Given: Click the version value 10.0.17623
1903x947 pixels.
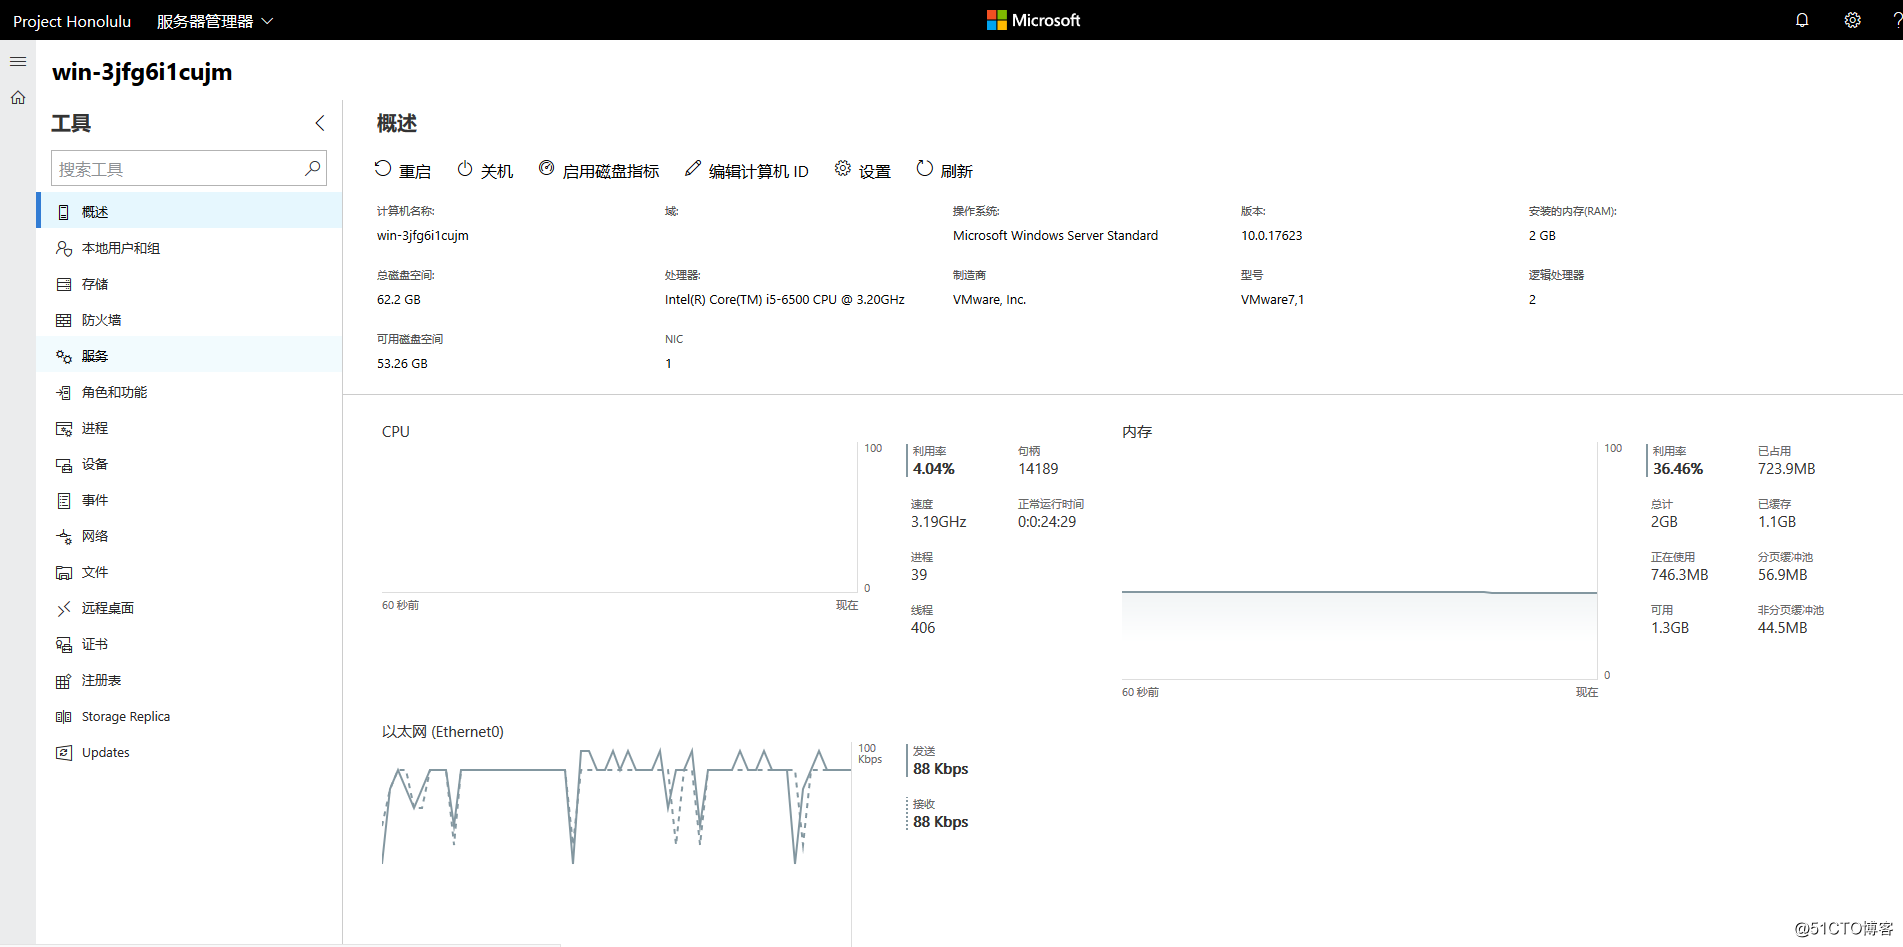Looking at the screenshot, I should (x=1271, y=236).
